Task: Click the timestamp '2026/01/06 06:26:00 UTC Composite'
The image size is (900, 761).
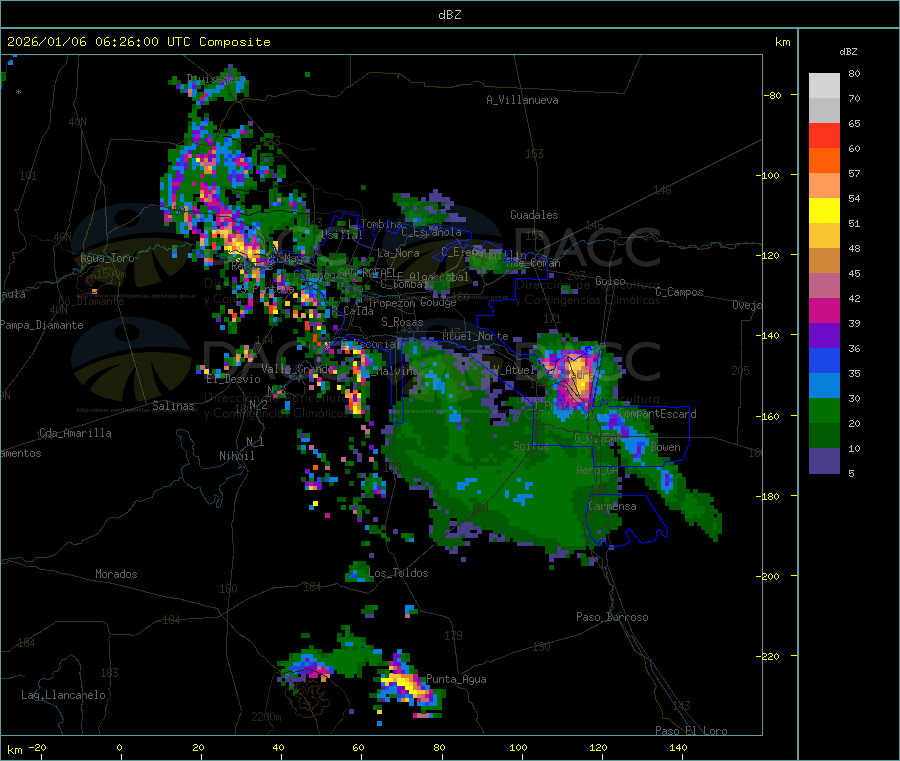Action: [138, 42]
